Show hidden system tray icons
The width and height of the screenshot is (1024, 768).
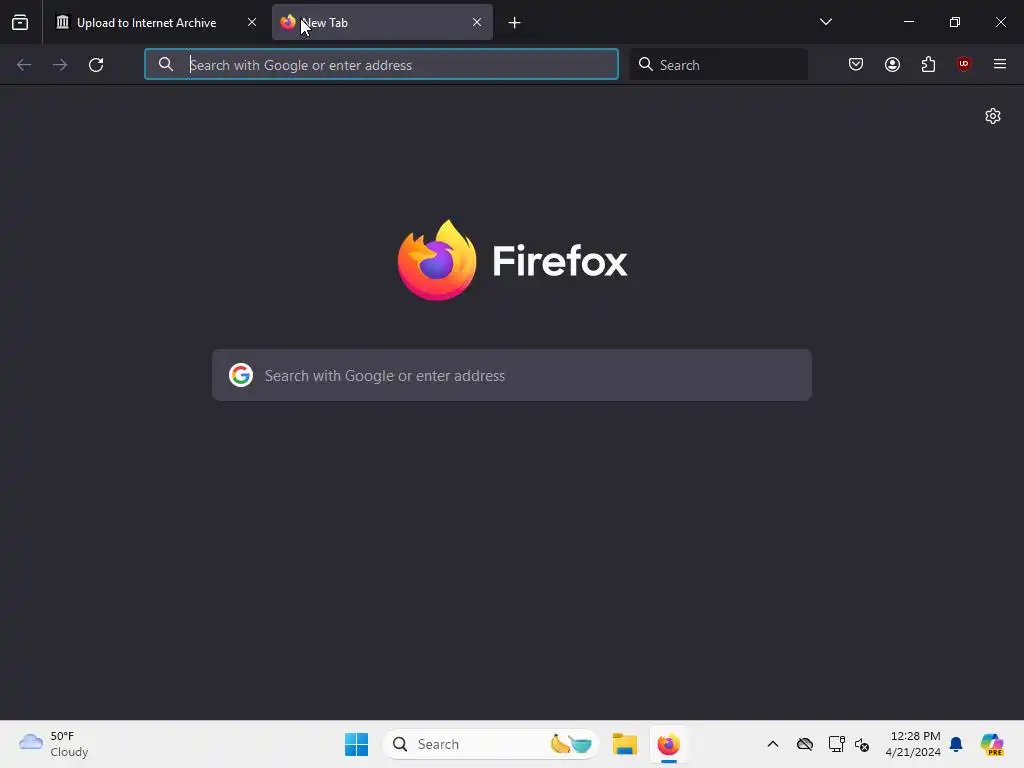click(x=773, y=744)
